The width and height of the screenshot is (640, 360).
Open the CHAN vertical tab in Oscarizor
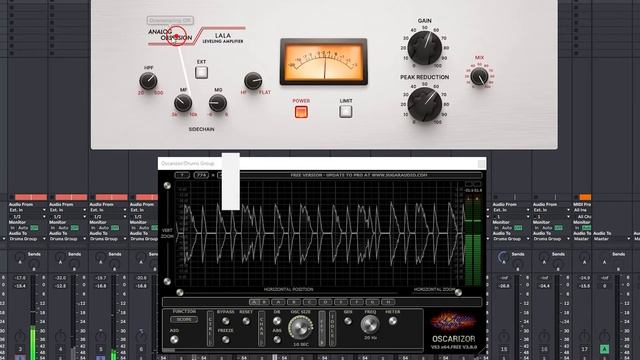click(262, 329)
